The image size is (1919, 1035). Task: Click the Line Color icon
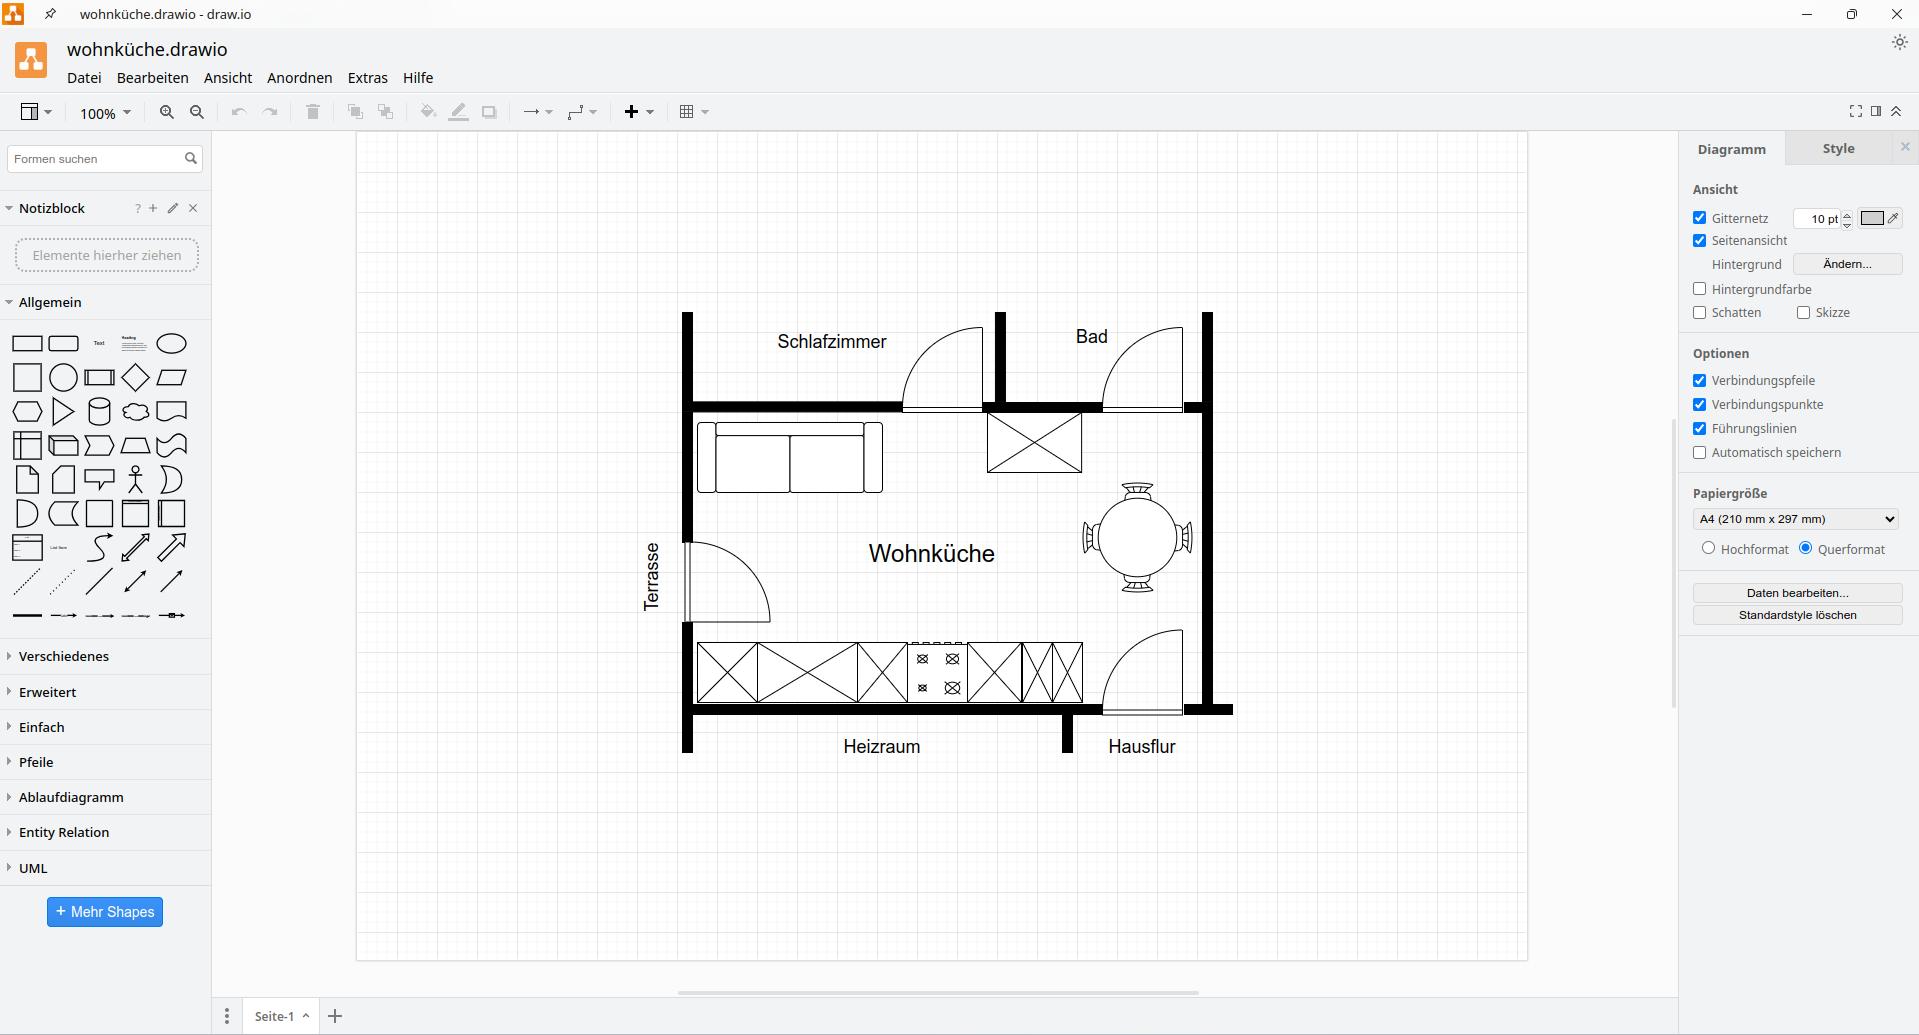(458, 111)
